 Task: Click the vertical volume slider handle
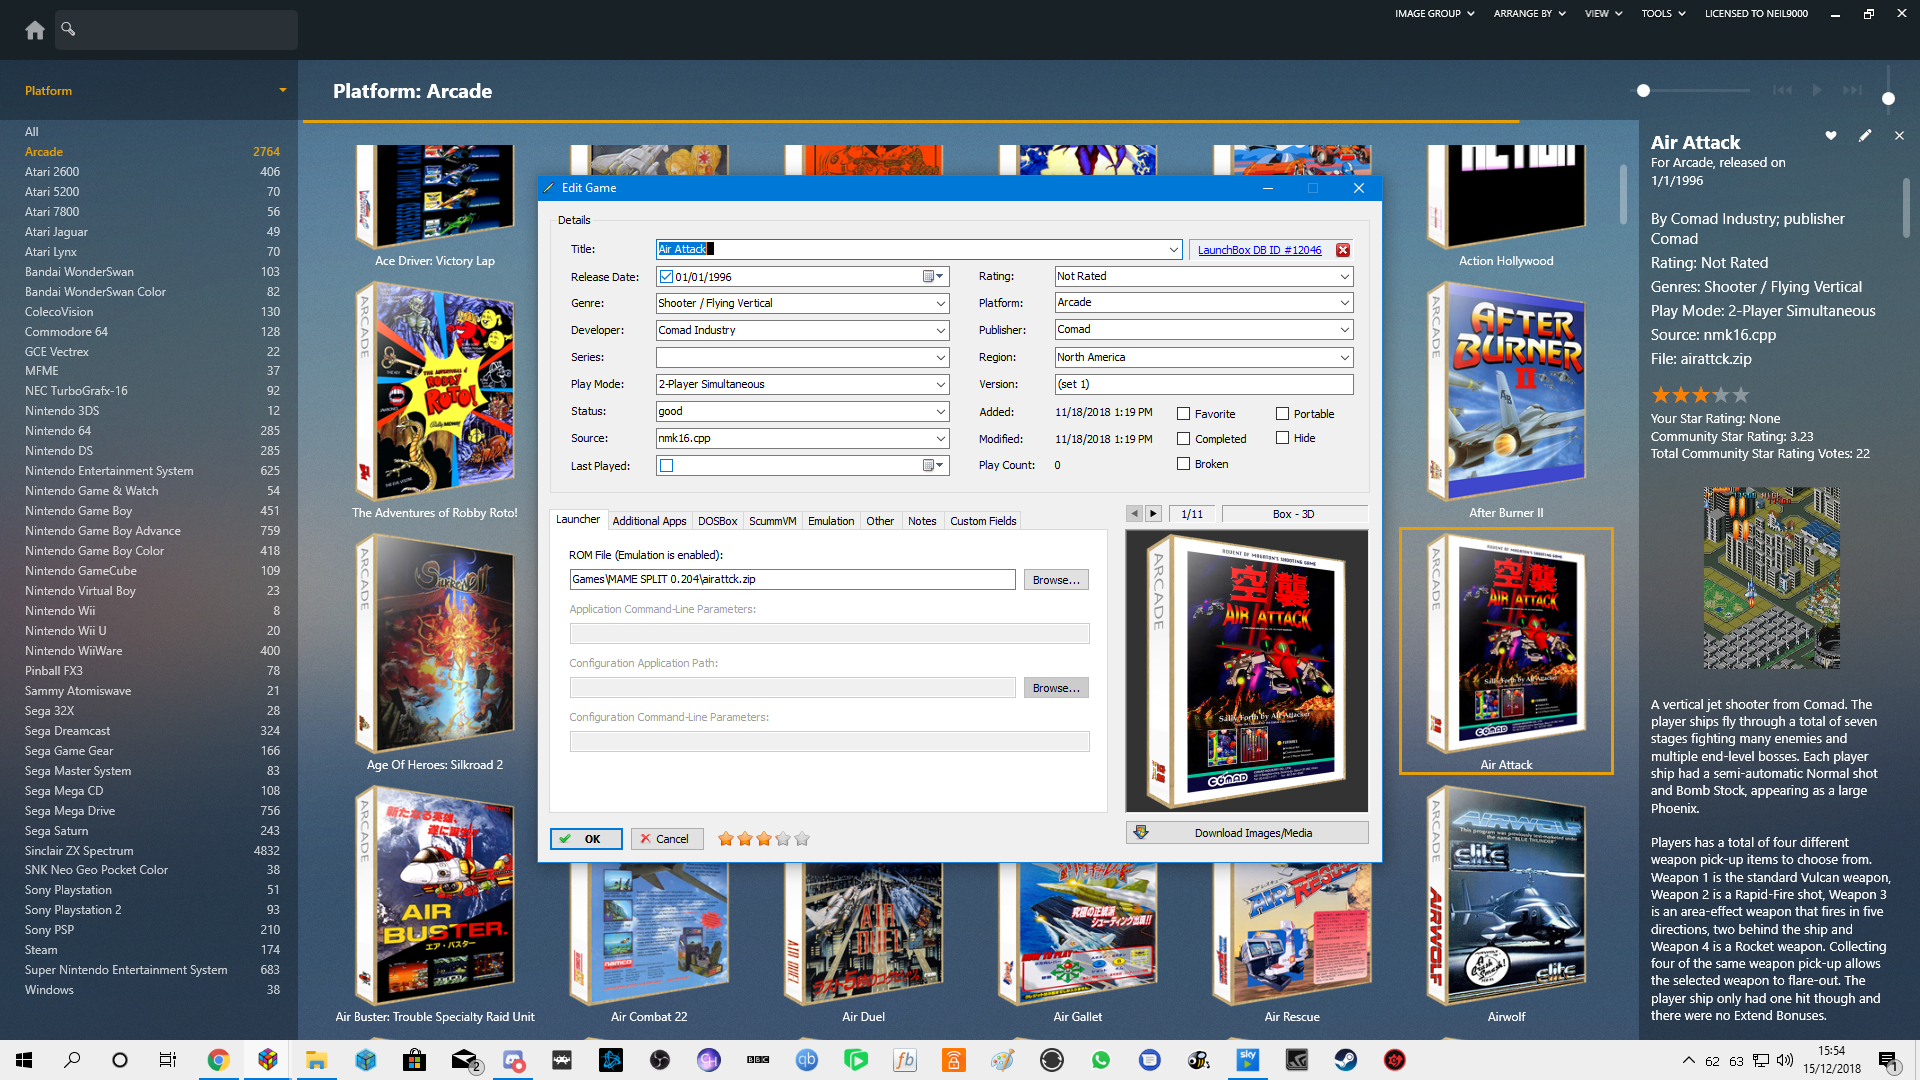coord(1888,98)
